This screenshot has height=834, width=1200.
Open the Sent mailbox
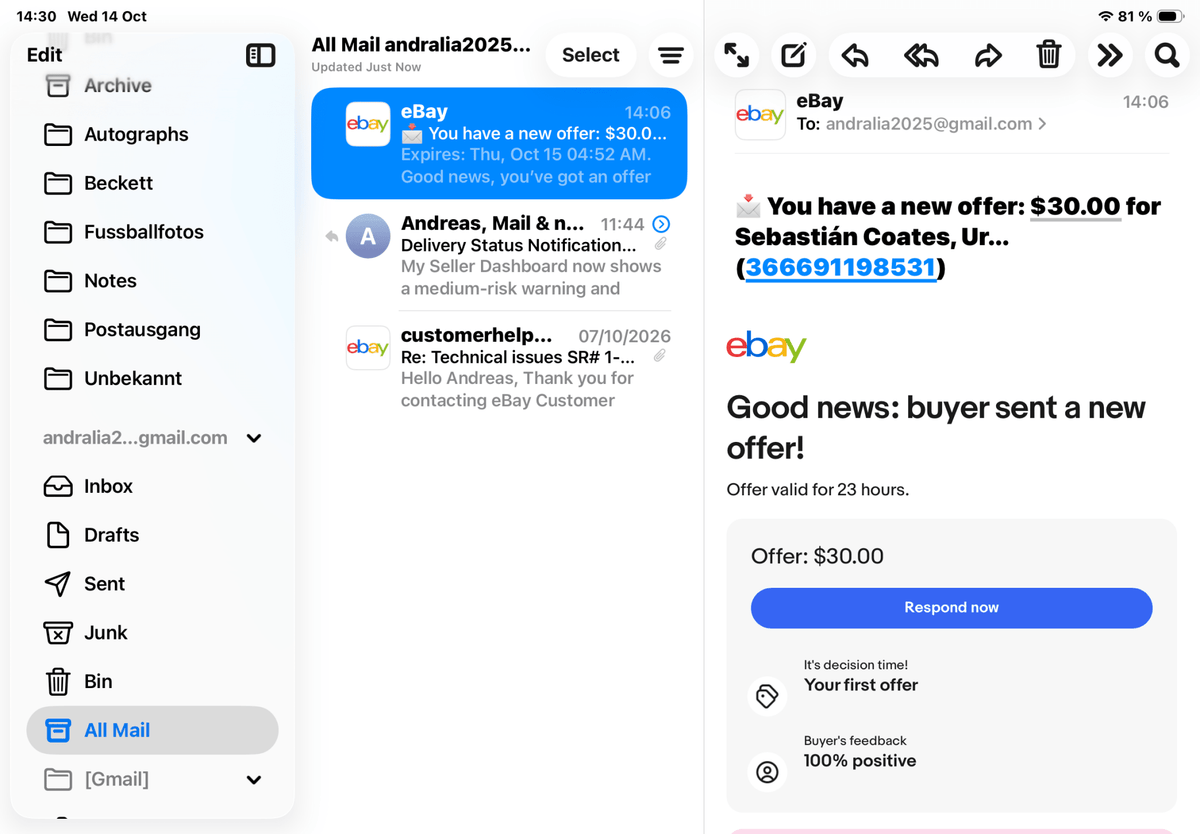(x=153, y=584)
